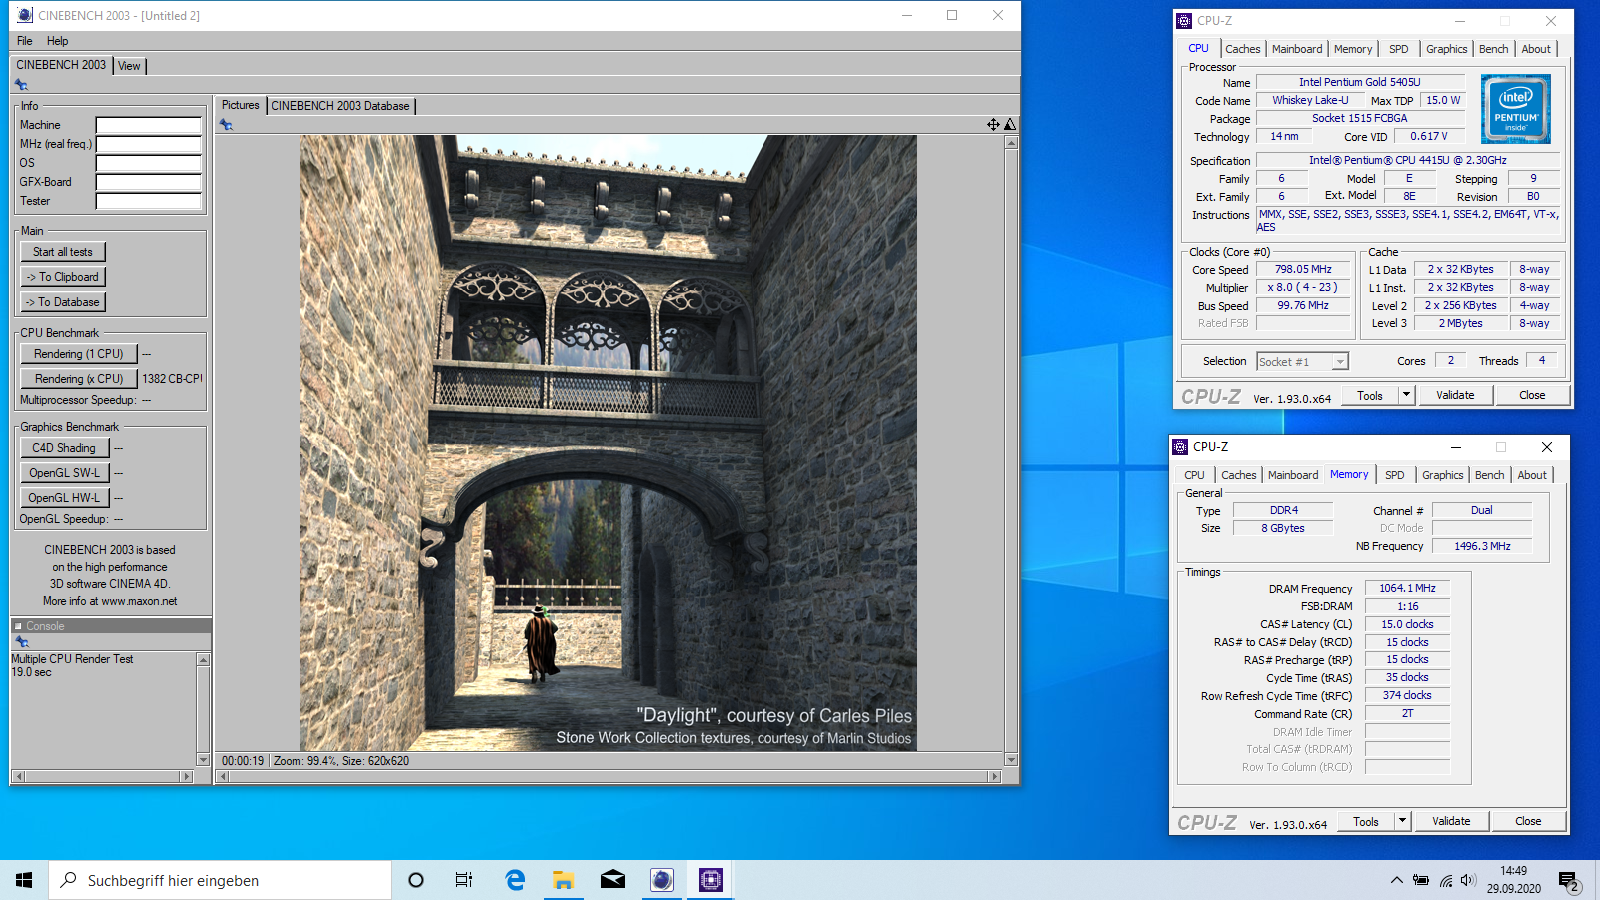
Task: Click the Console panel header square icon
Action: coord(18,626)
